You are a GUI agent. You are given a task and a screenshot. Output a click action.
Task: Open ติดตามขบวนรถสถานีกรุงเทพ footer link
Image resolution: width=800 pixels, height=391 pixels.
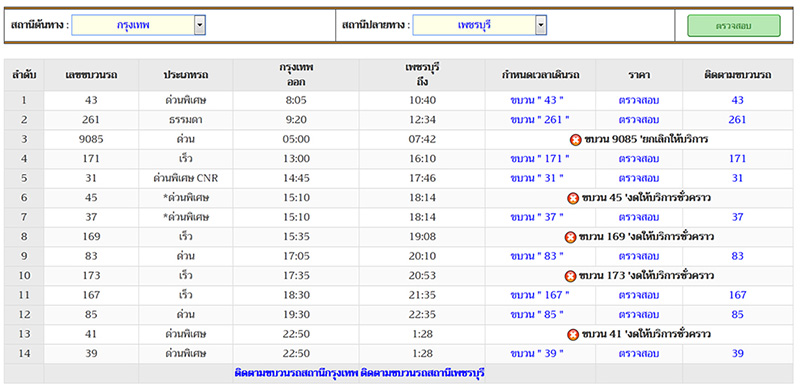coord(296,373)
